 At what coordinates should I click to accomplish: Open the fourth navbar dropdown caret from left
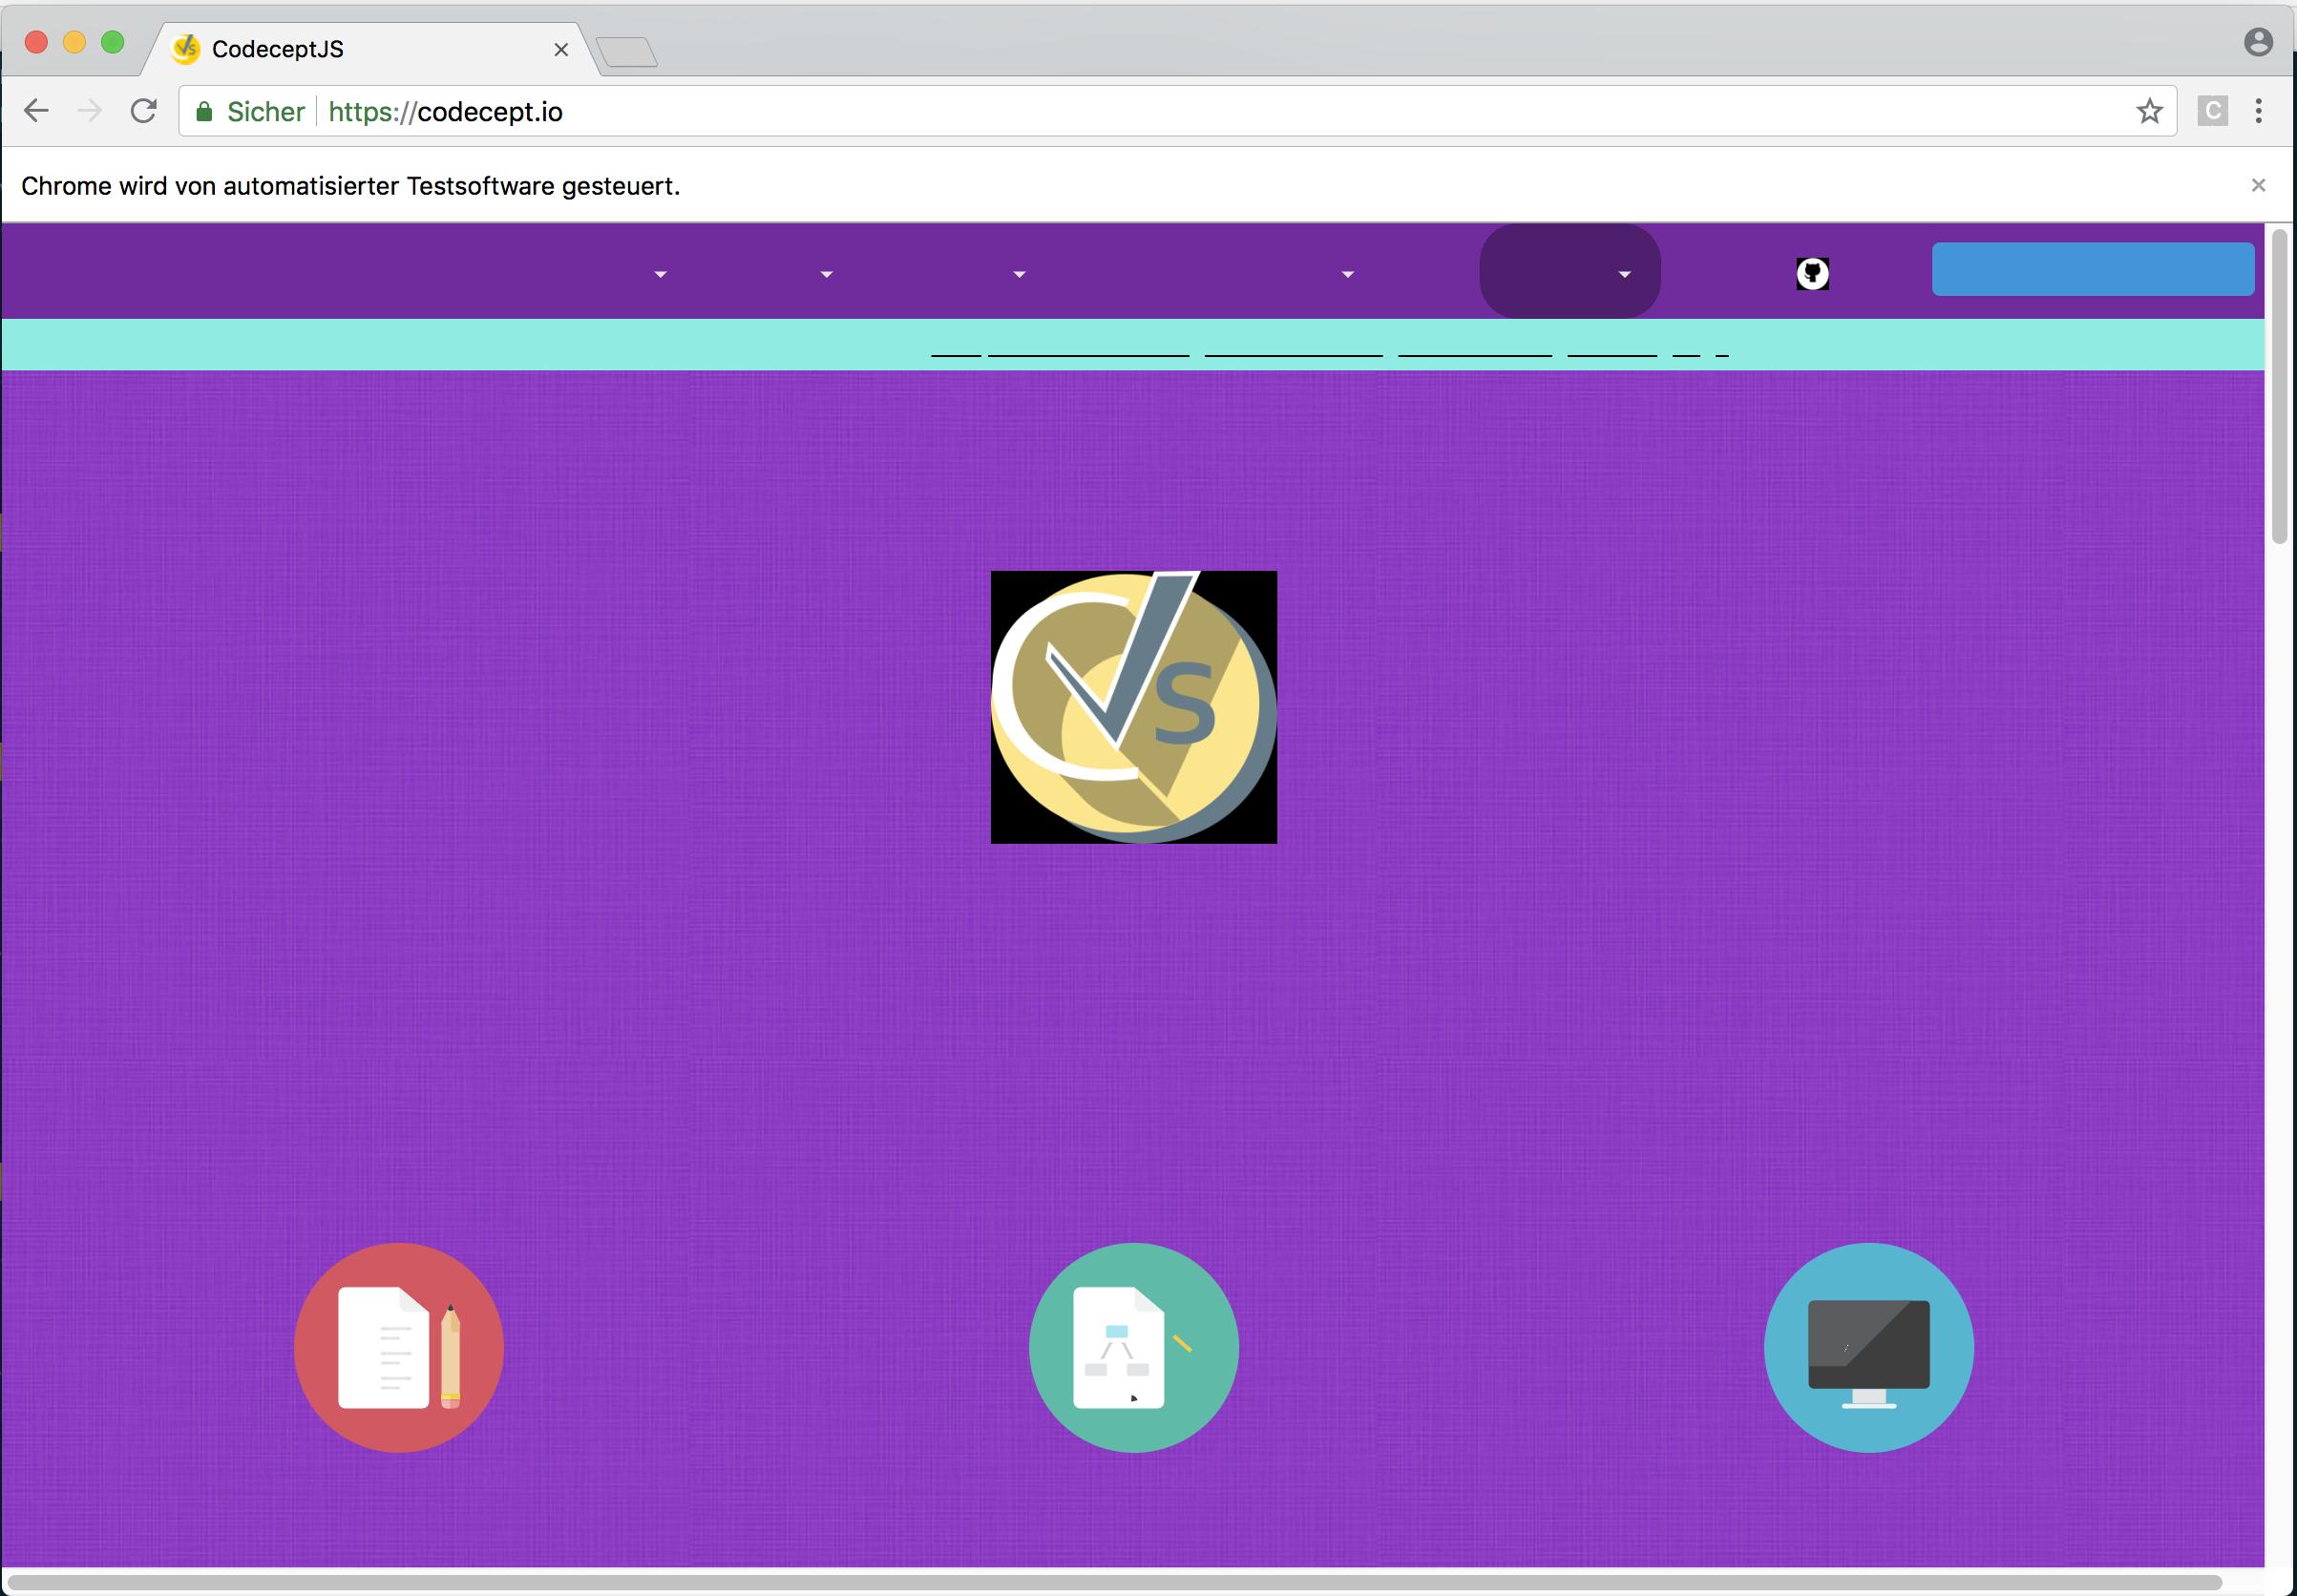(1347, 274)
